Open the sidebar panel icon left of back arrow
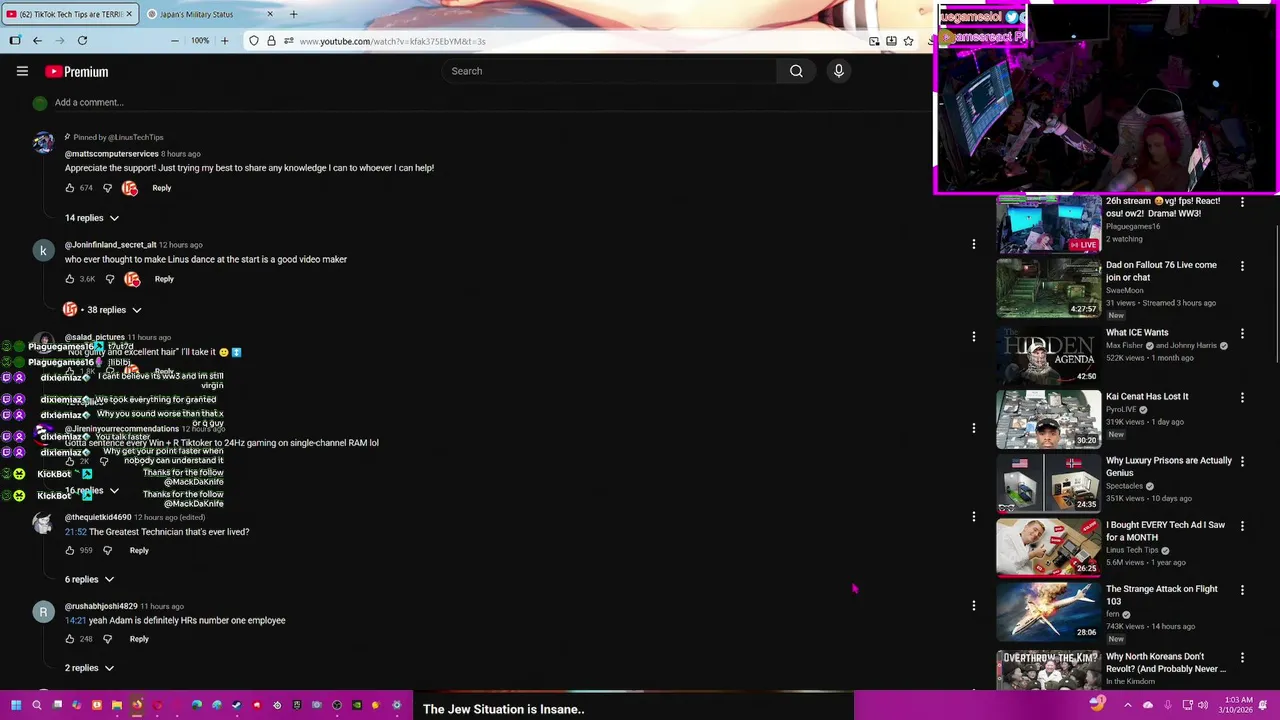Image resolution: width=1280 pixels, height=720 pixels. click(x=15, y=41)
